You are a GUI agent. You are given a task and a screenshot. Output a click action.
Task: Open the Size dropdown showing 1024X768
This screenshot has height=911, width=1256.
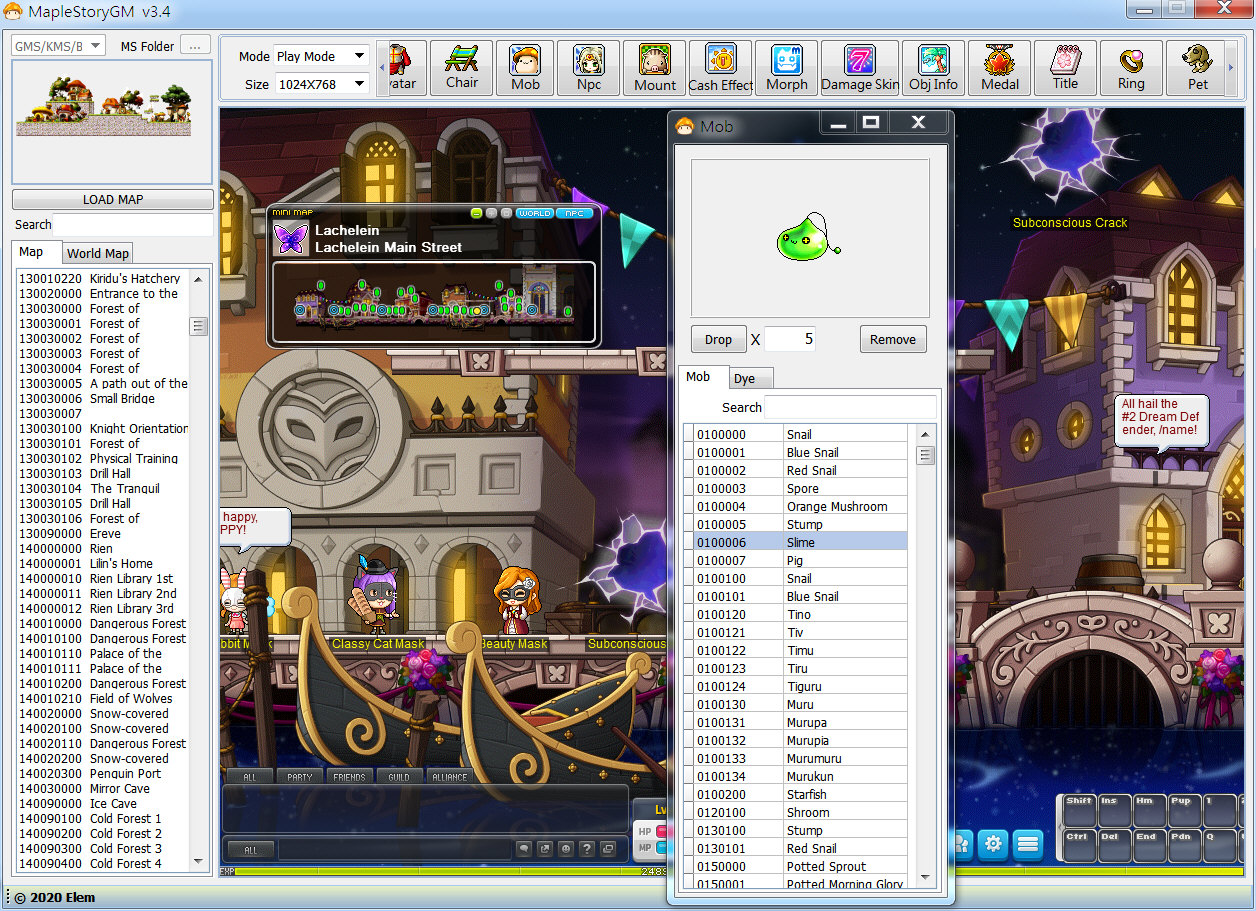click(x=321, y=84)
